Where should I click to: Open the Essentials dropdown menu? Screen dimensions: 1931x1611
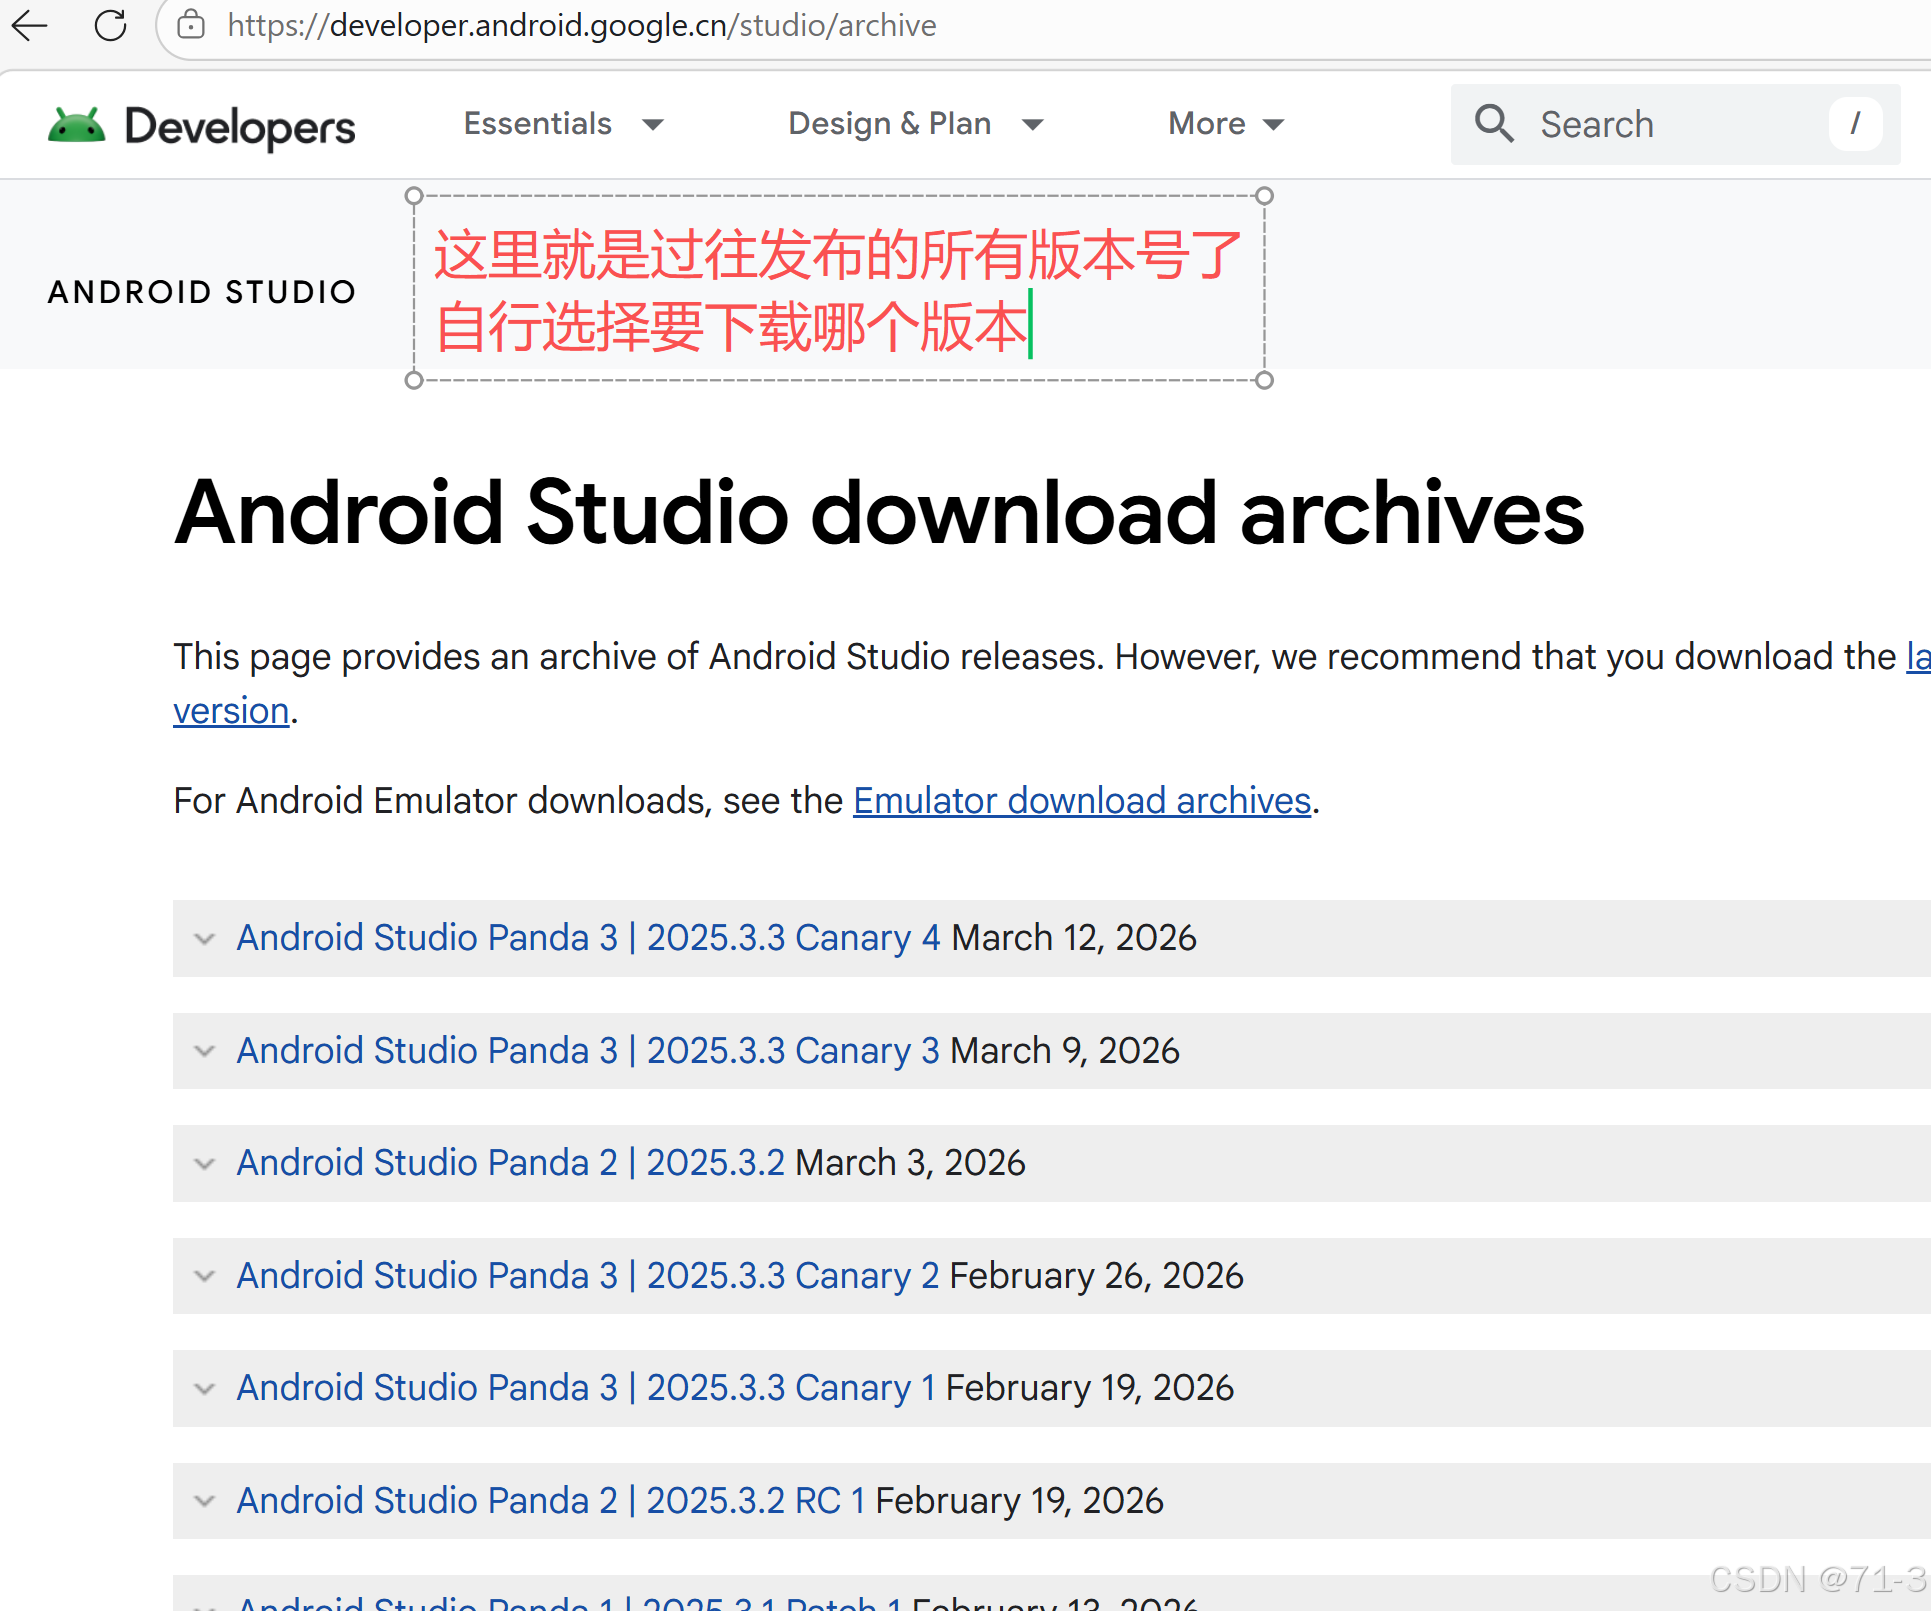(x=563, y=124)
